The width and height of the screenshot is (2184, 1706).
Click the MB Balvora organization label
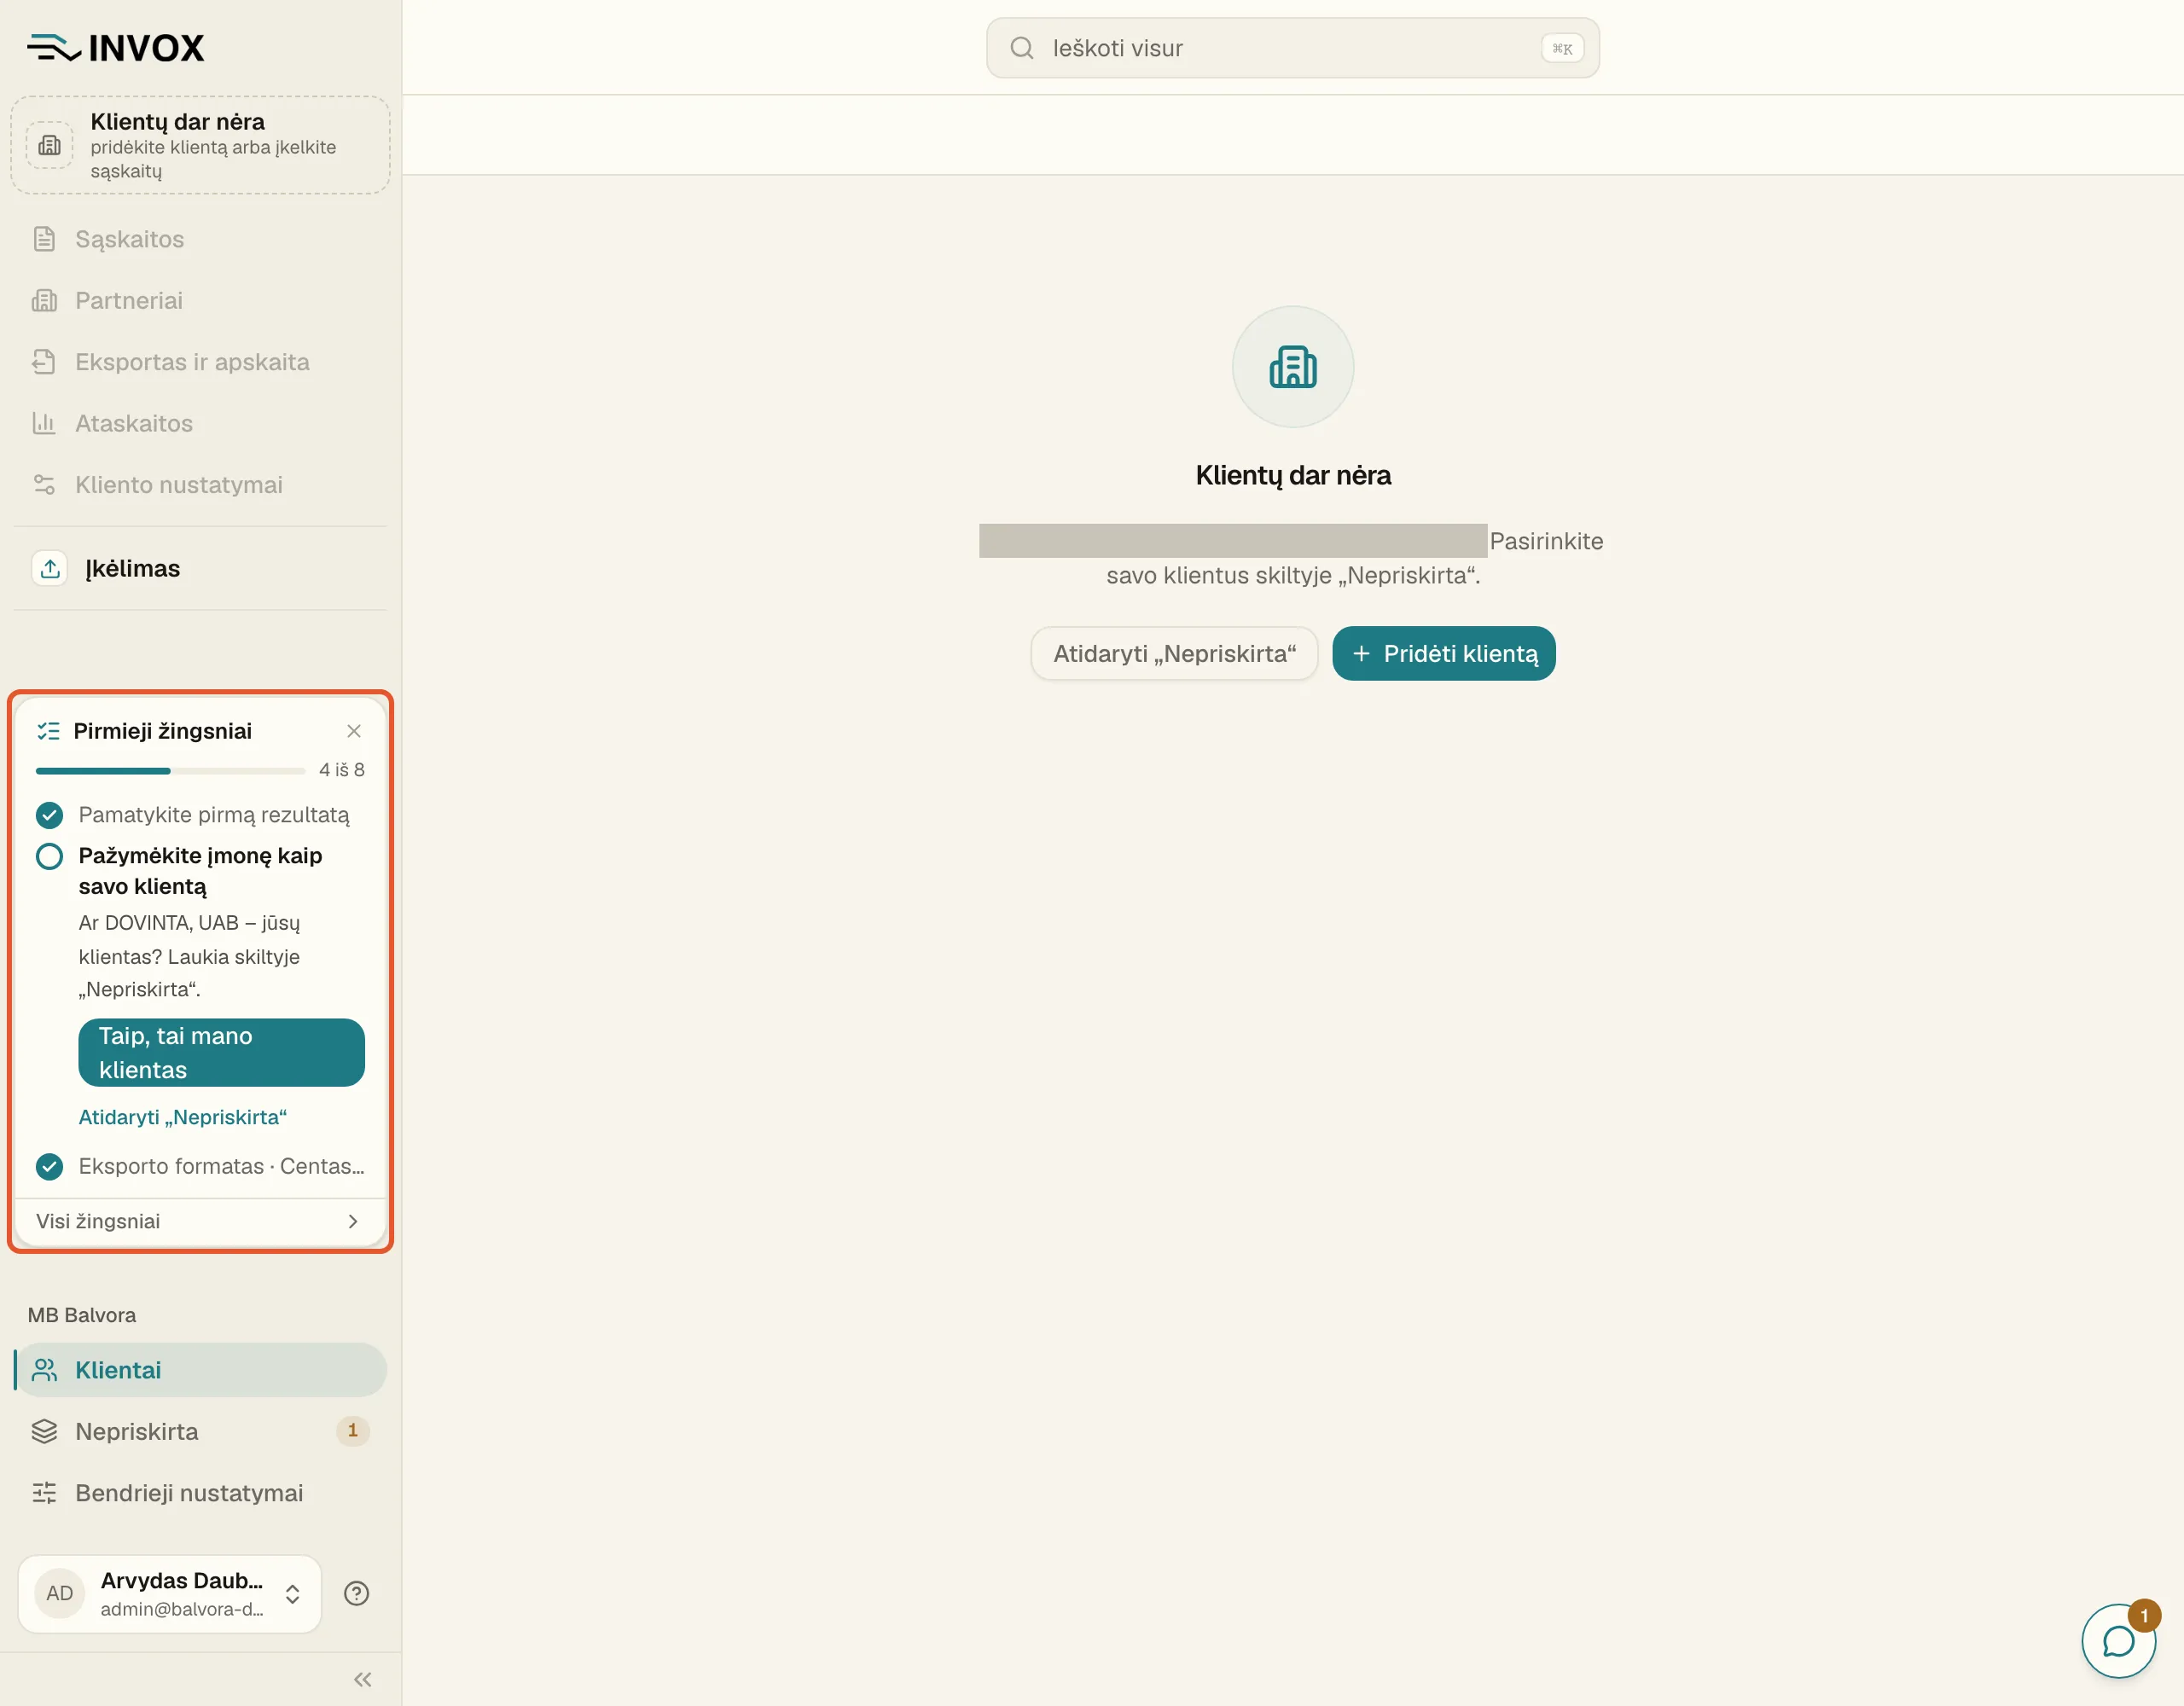point(81,1315)
